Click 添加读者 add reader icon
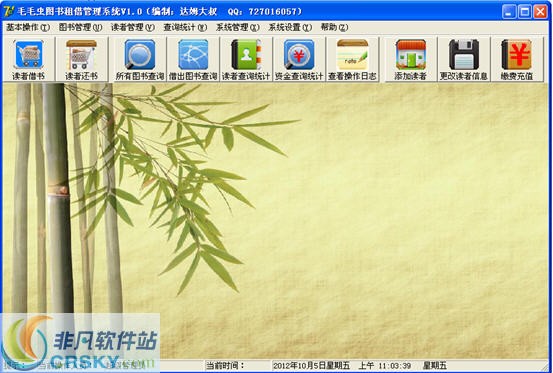The image size is (553, 373). tap(411, 59)
